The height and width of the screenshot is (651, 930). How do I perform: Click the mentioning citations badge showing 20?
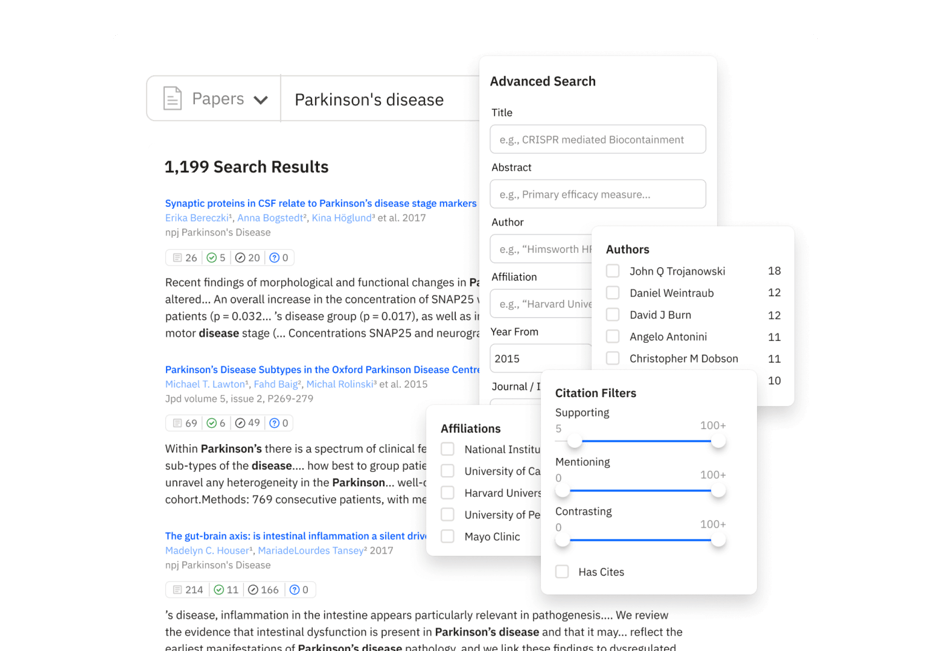[249, 257]
